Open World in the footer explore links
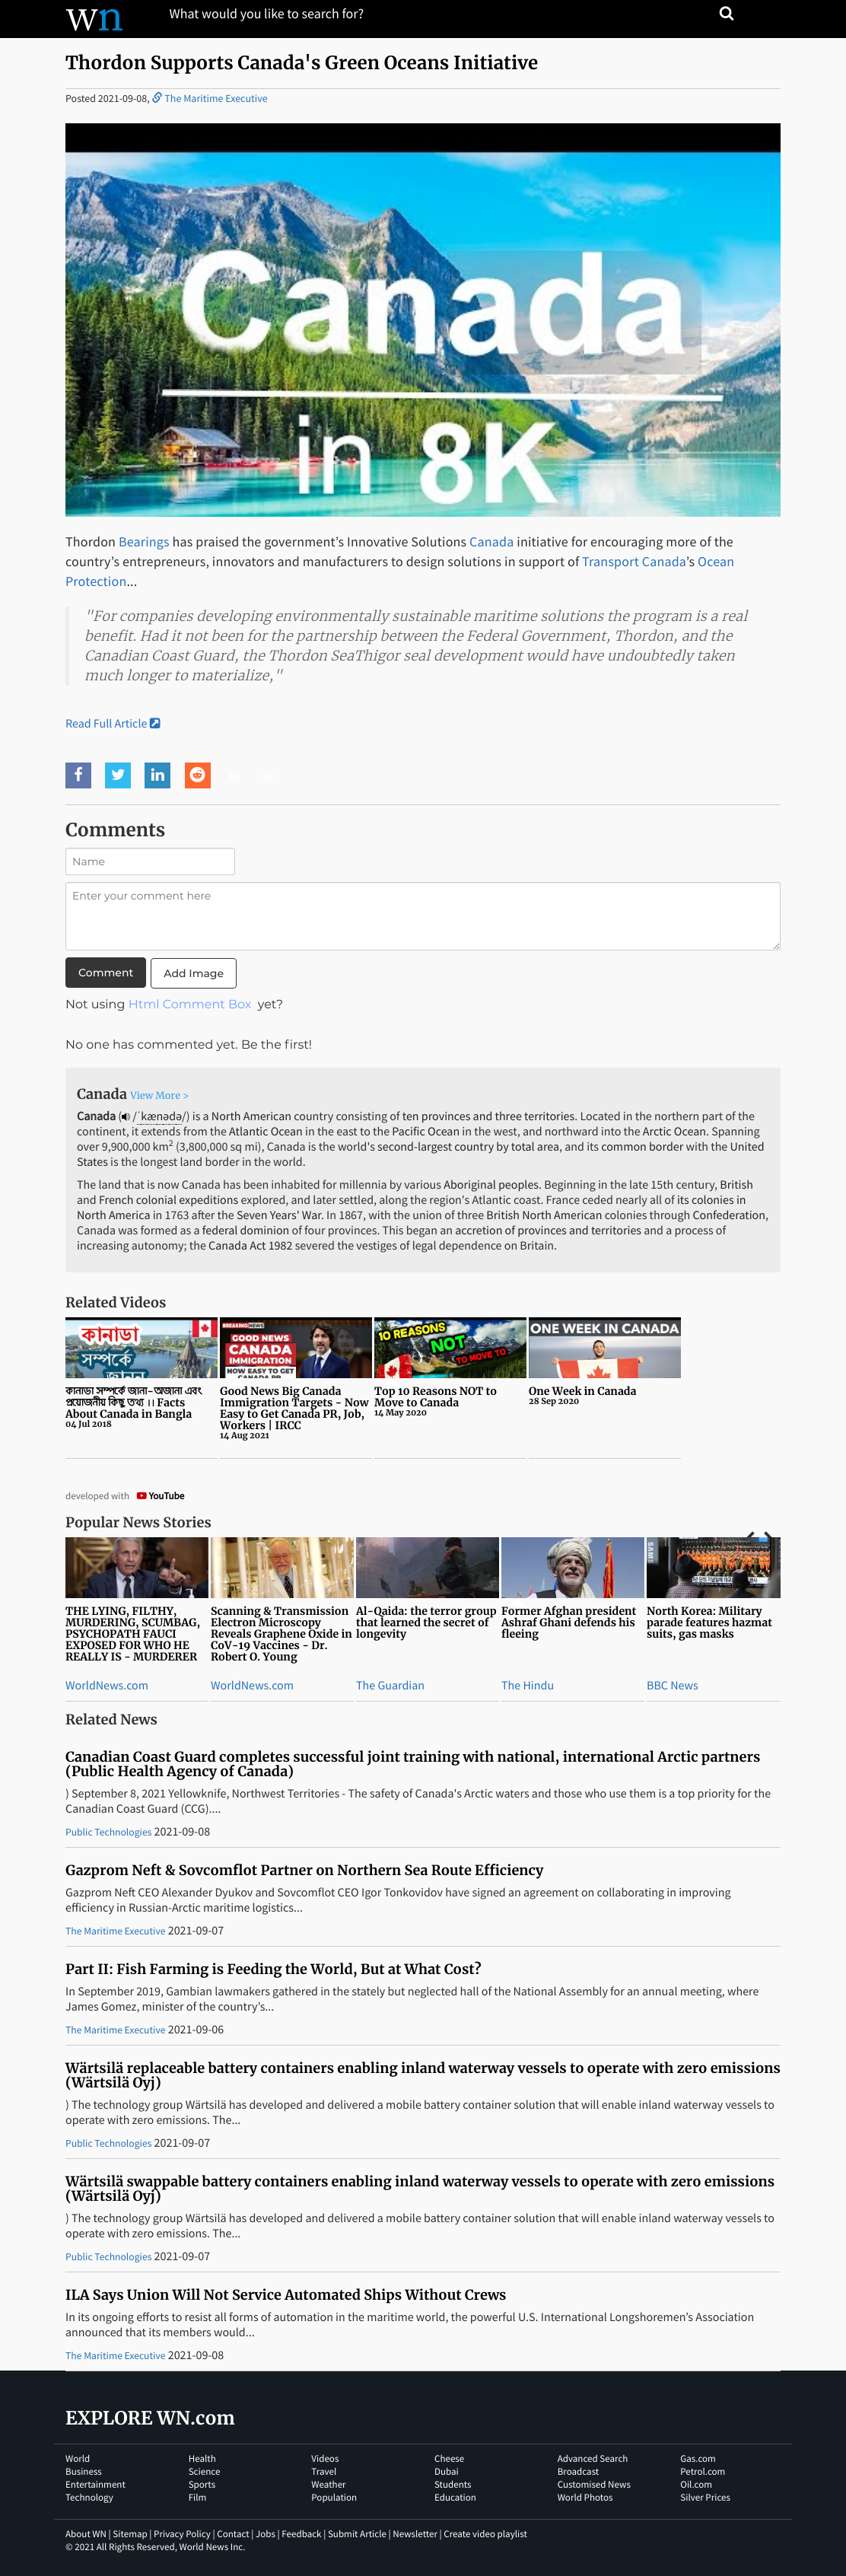The height and width of the screenshot is (2576, 846). [x=77, y=2458]
